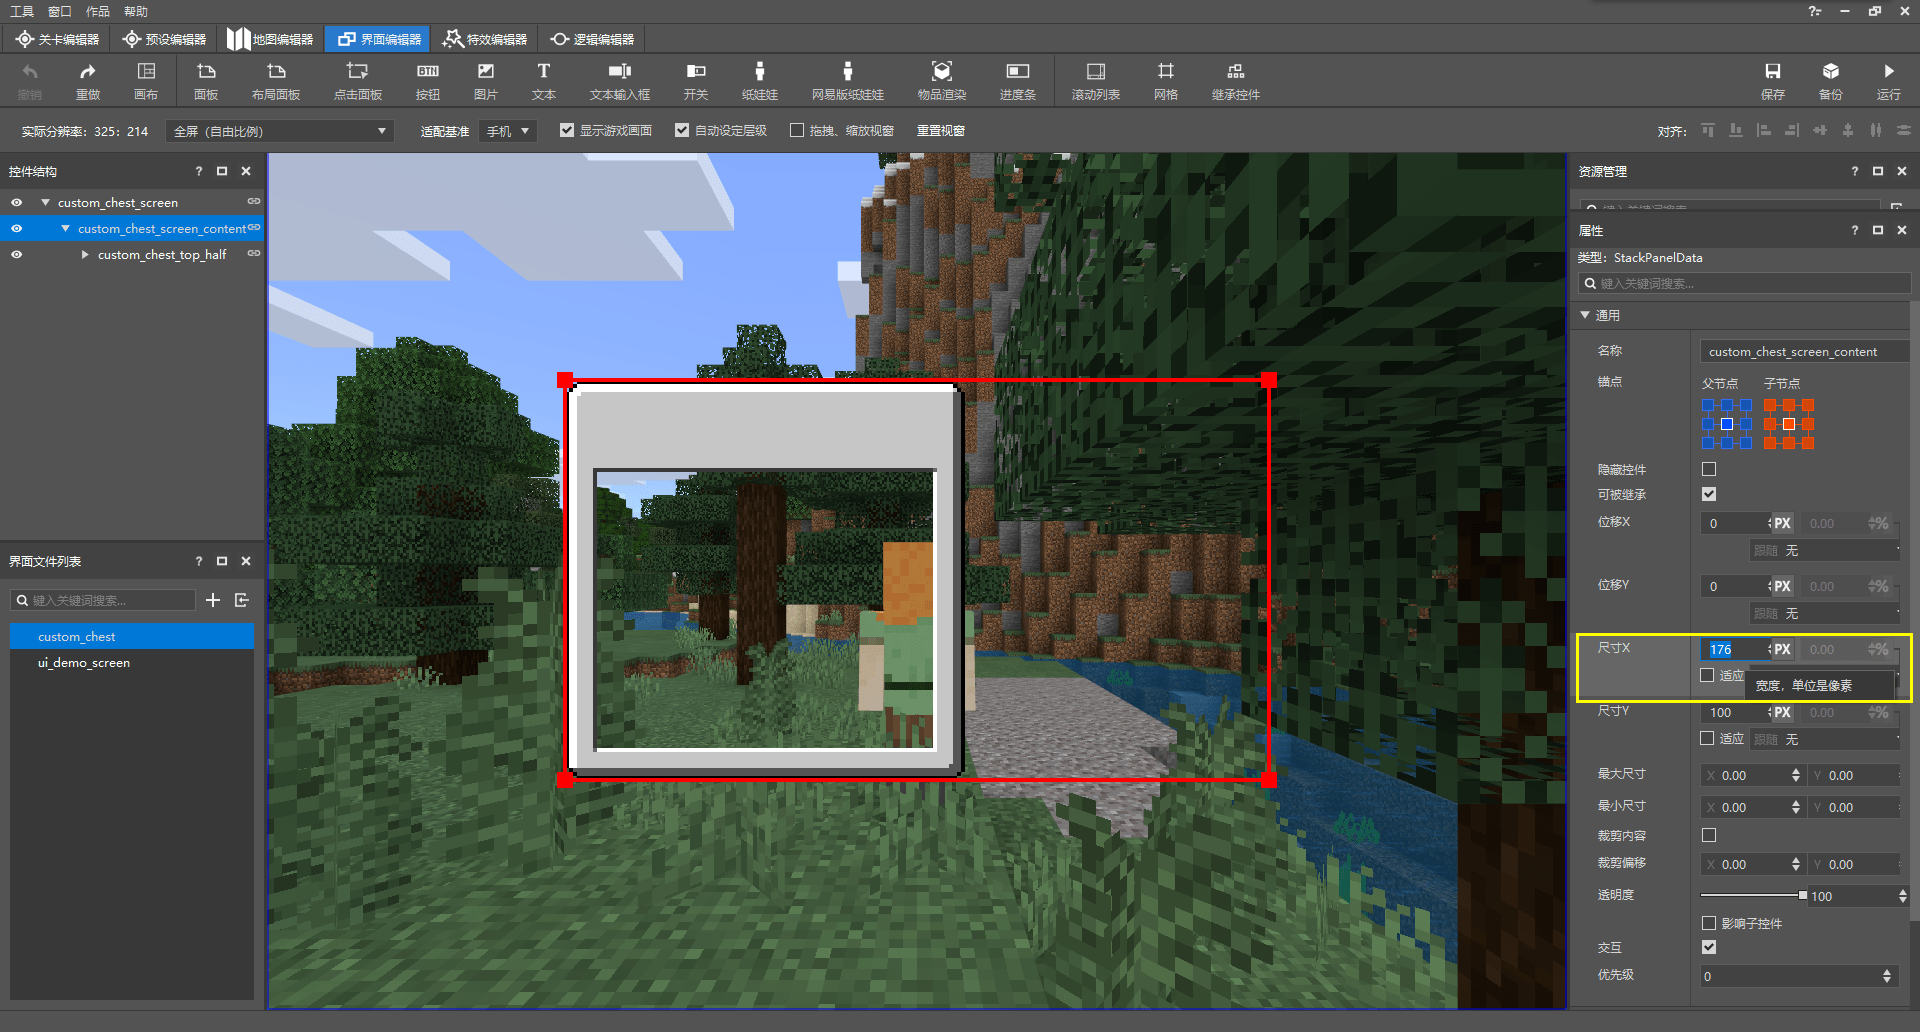Collapse the custom_chest_screen tree node

(x=45, y=202)
